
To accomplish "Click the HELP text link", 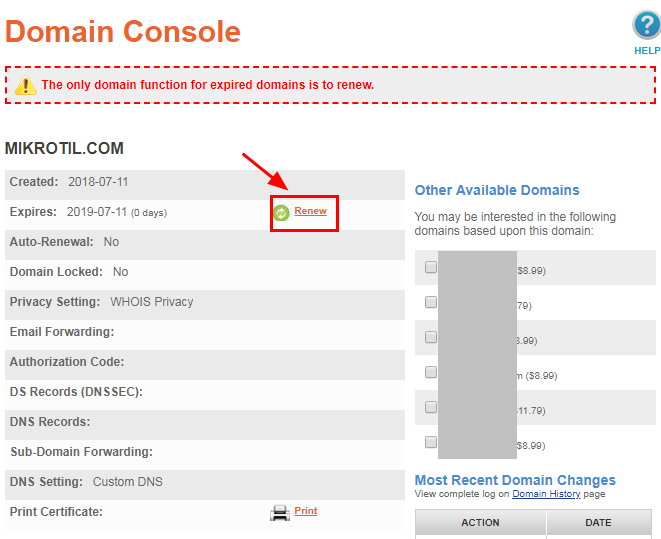I will click(647, 51).
